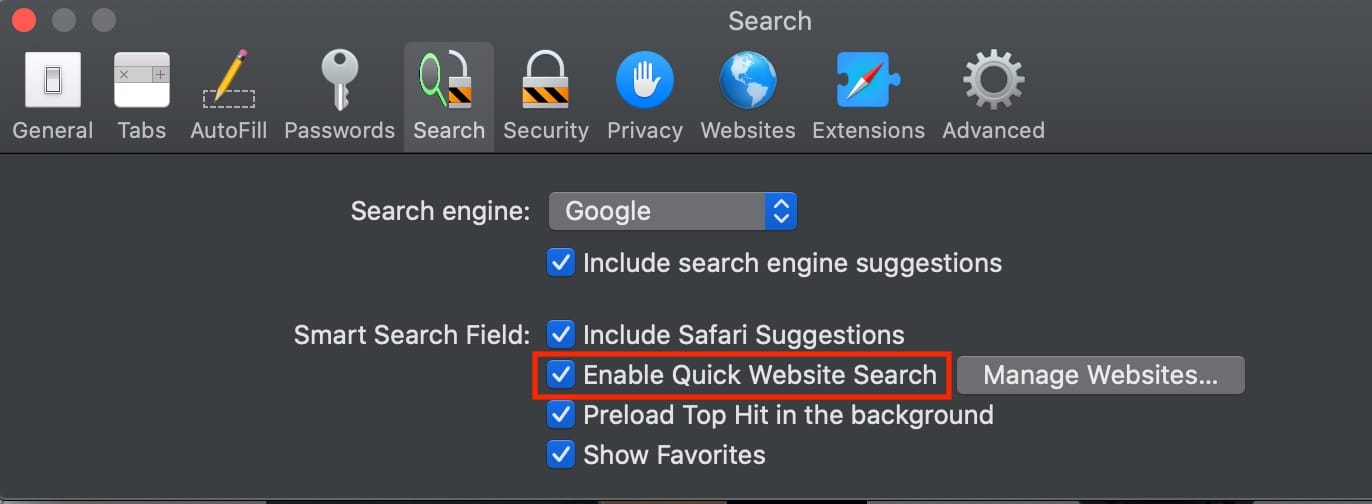Click the Search tab label
Screen dimensions: 1372x504
tap(449, 131)
